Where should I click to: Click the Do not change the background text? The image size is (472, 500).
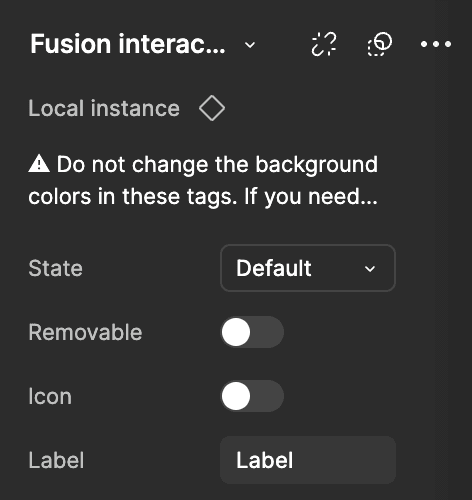pos(217,164)
